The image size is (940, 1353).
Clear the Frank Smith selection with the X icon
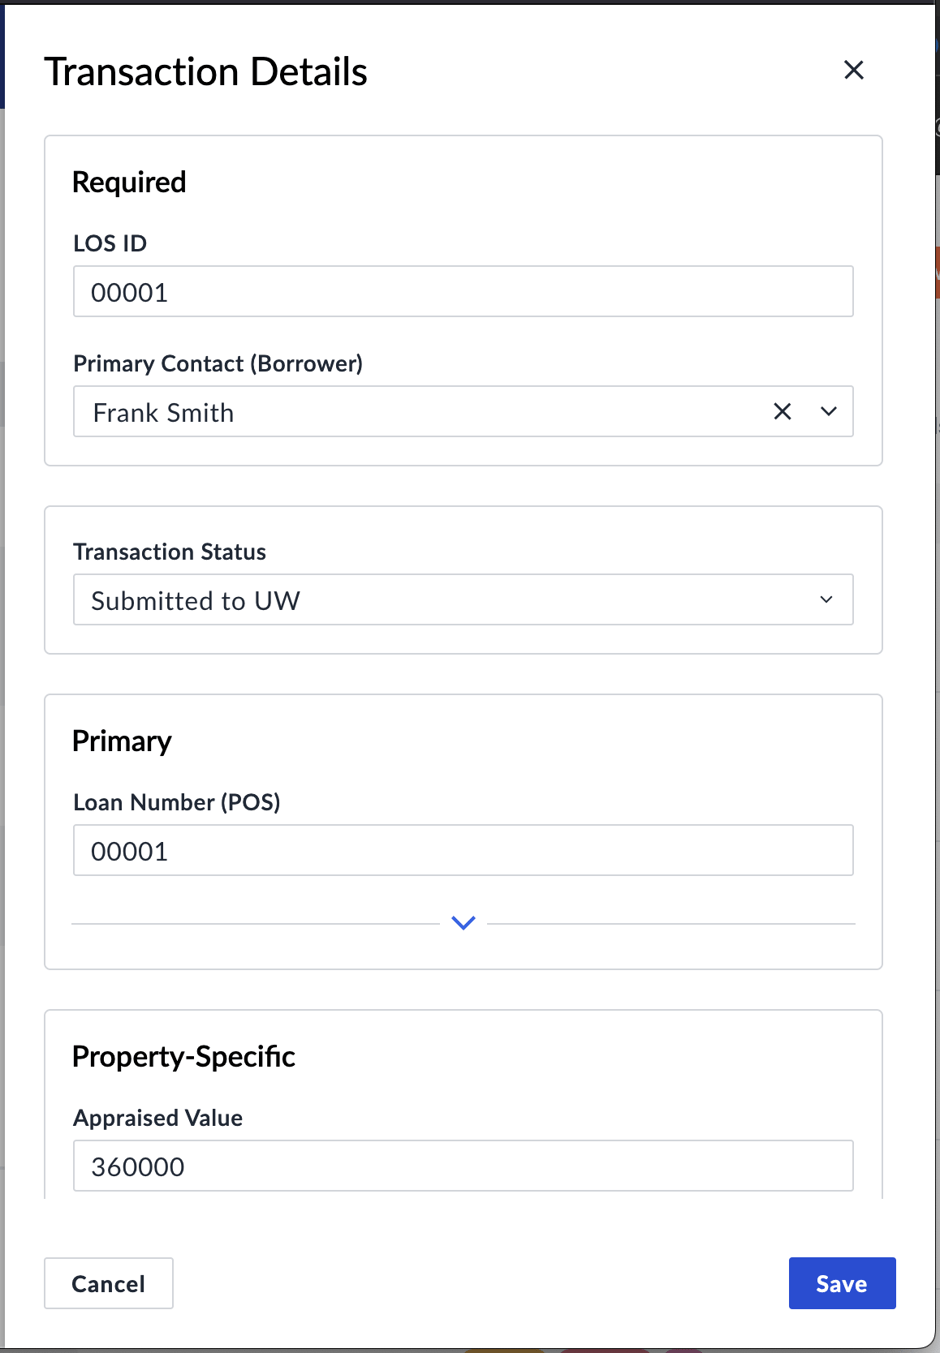[x=782, y=411]
